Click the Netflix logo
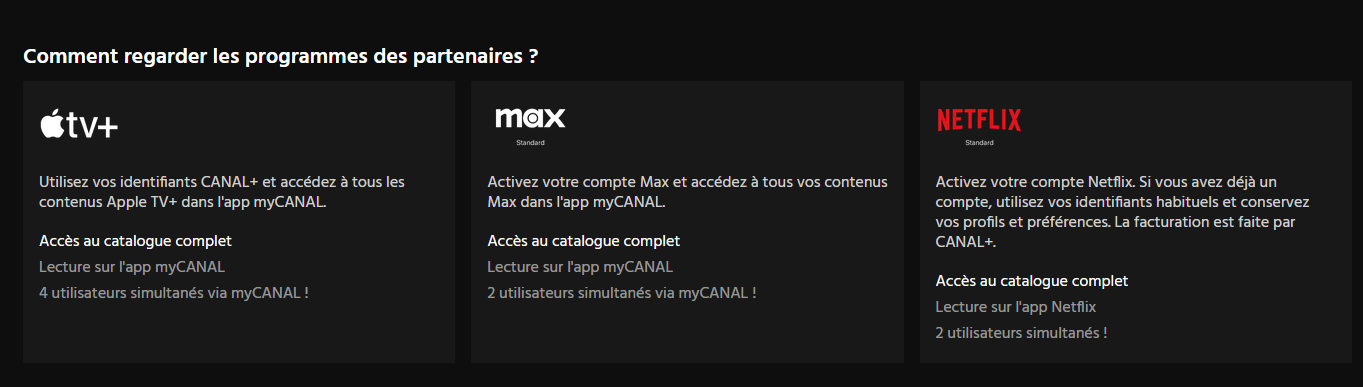Screen dimensions: 1363x387 coord(979,121)
